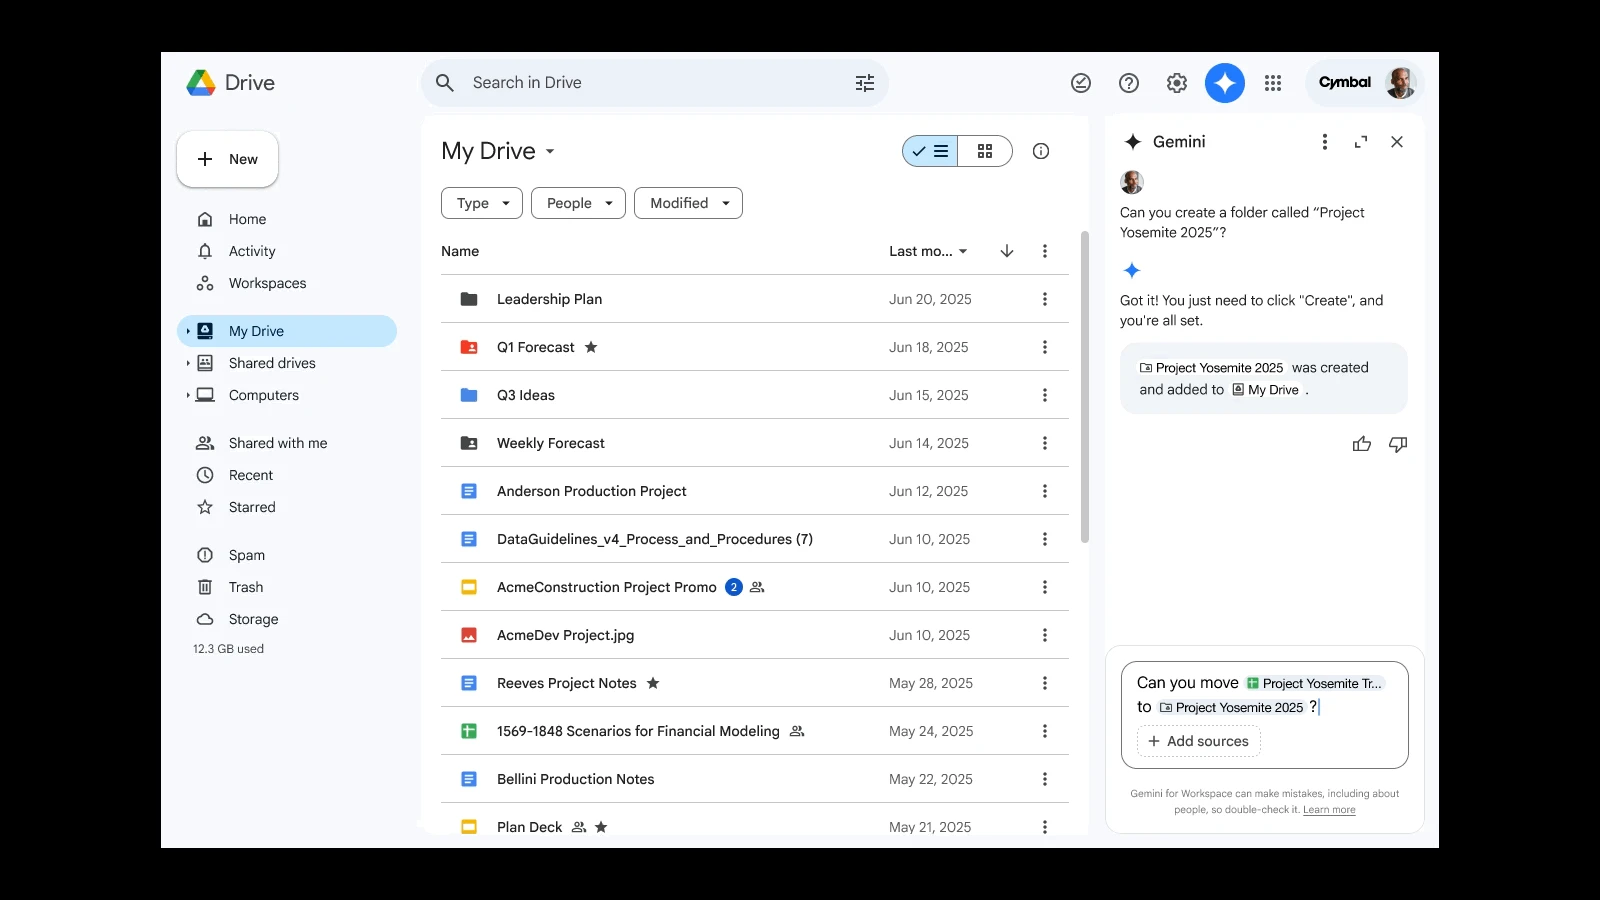Show details info icon for My Drive
This screenshot has width=1600, height=900.
pyautogui.click(x=1041, y=151)
